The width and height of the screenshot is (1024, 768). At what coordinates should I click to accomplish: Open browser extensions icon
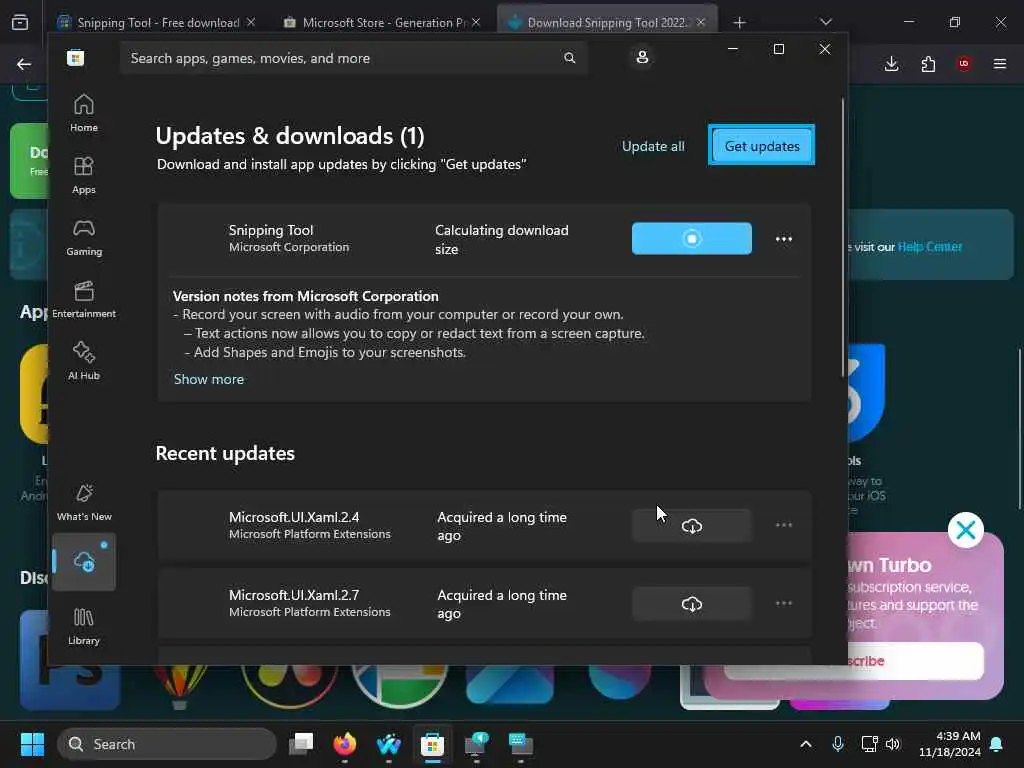tap(928, 64)
